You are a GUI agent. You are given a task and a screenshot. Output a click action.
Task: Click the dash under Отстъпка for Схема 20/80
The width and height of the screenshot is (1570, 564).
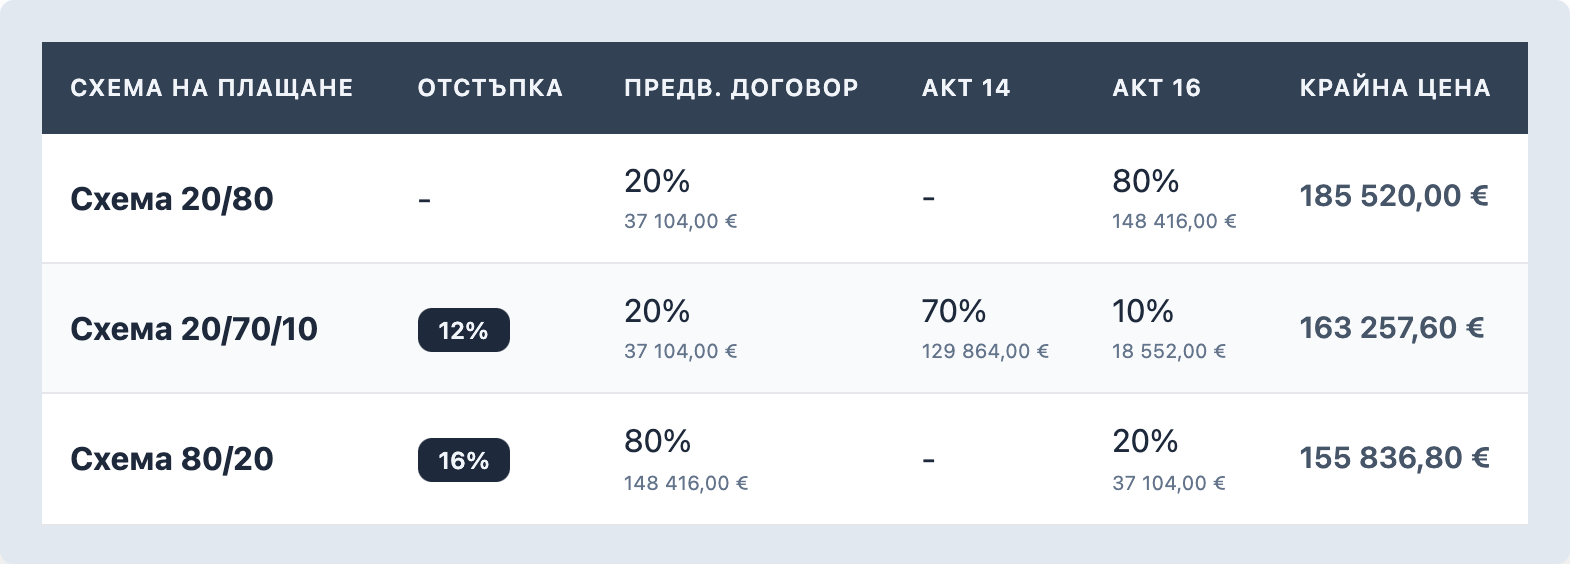pyautogui.click(x=424, y=200)
